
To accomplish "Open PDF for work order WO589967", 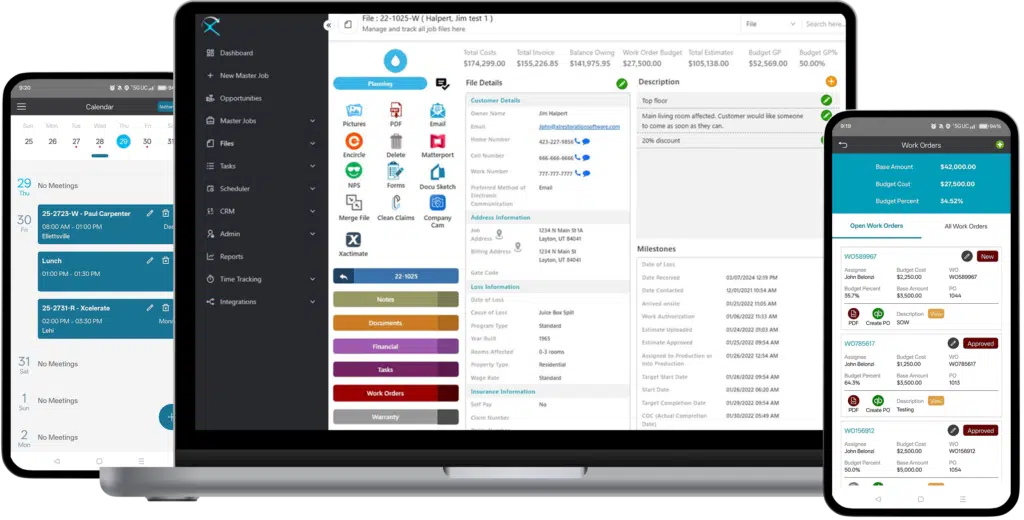I will pyautogui.click(x=854, y=316).
